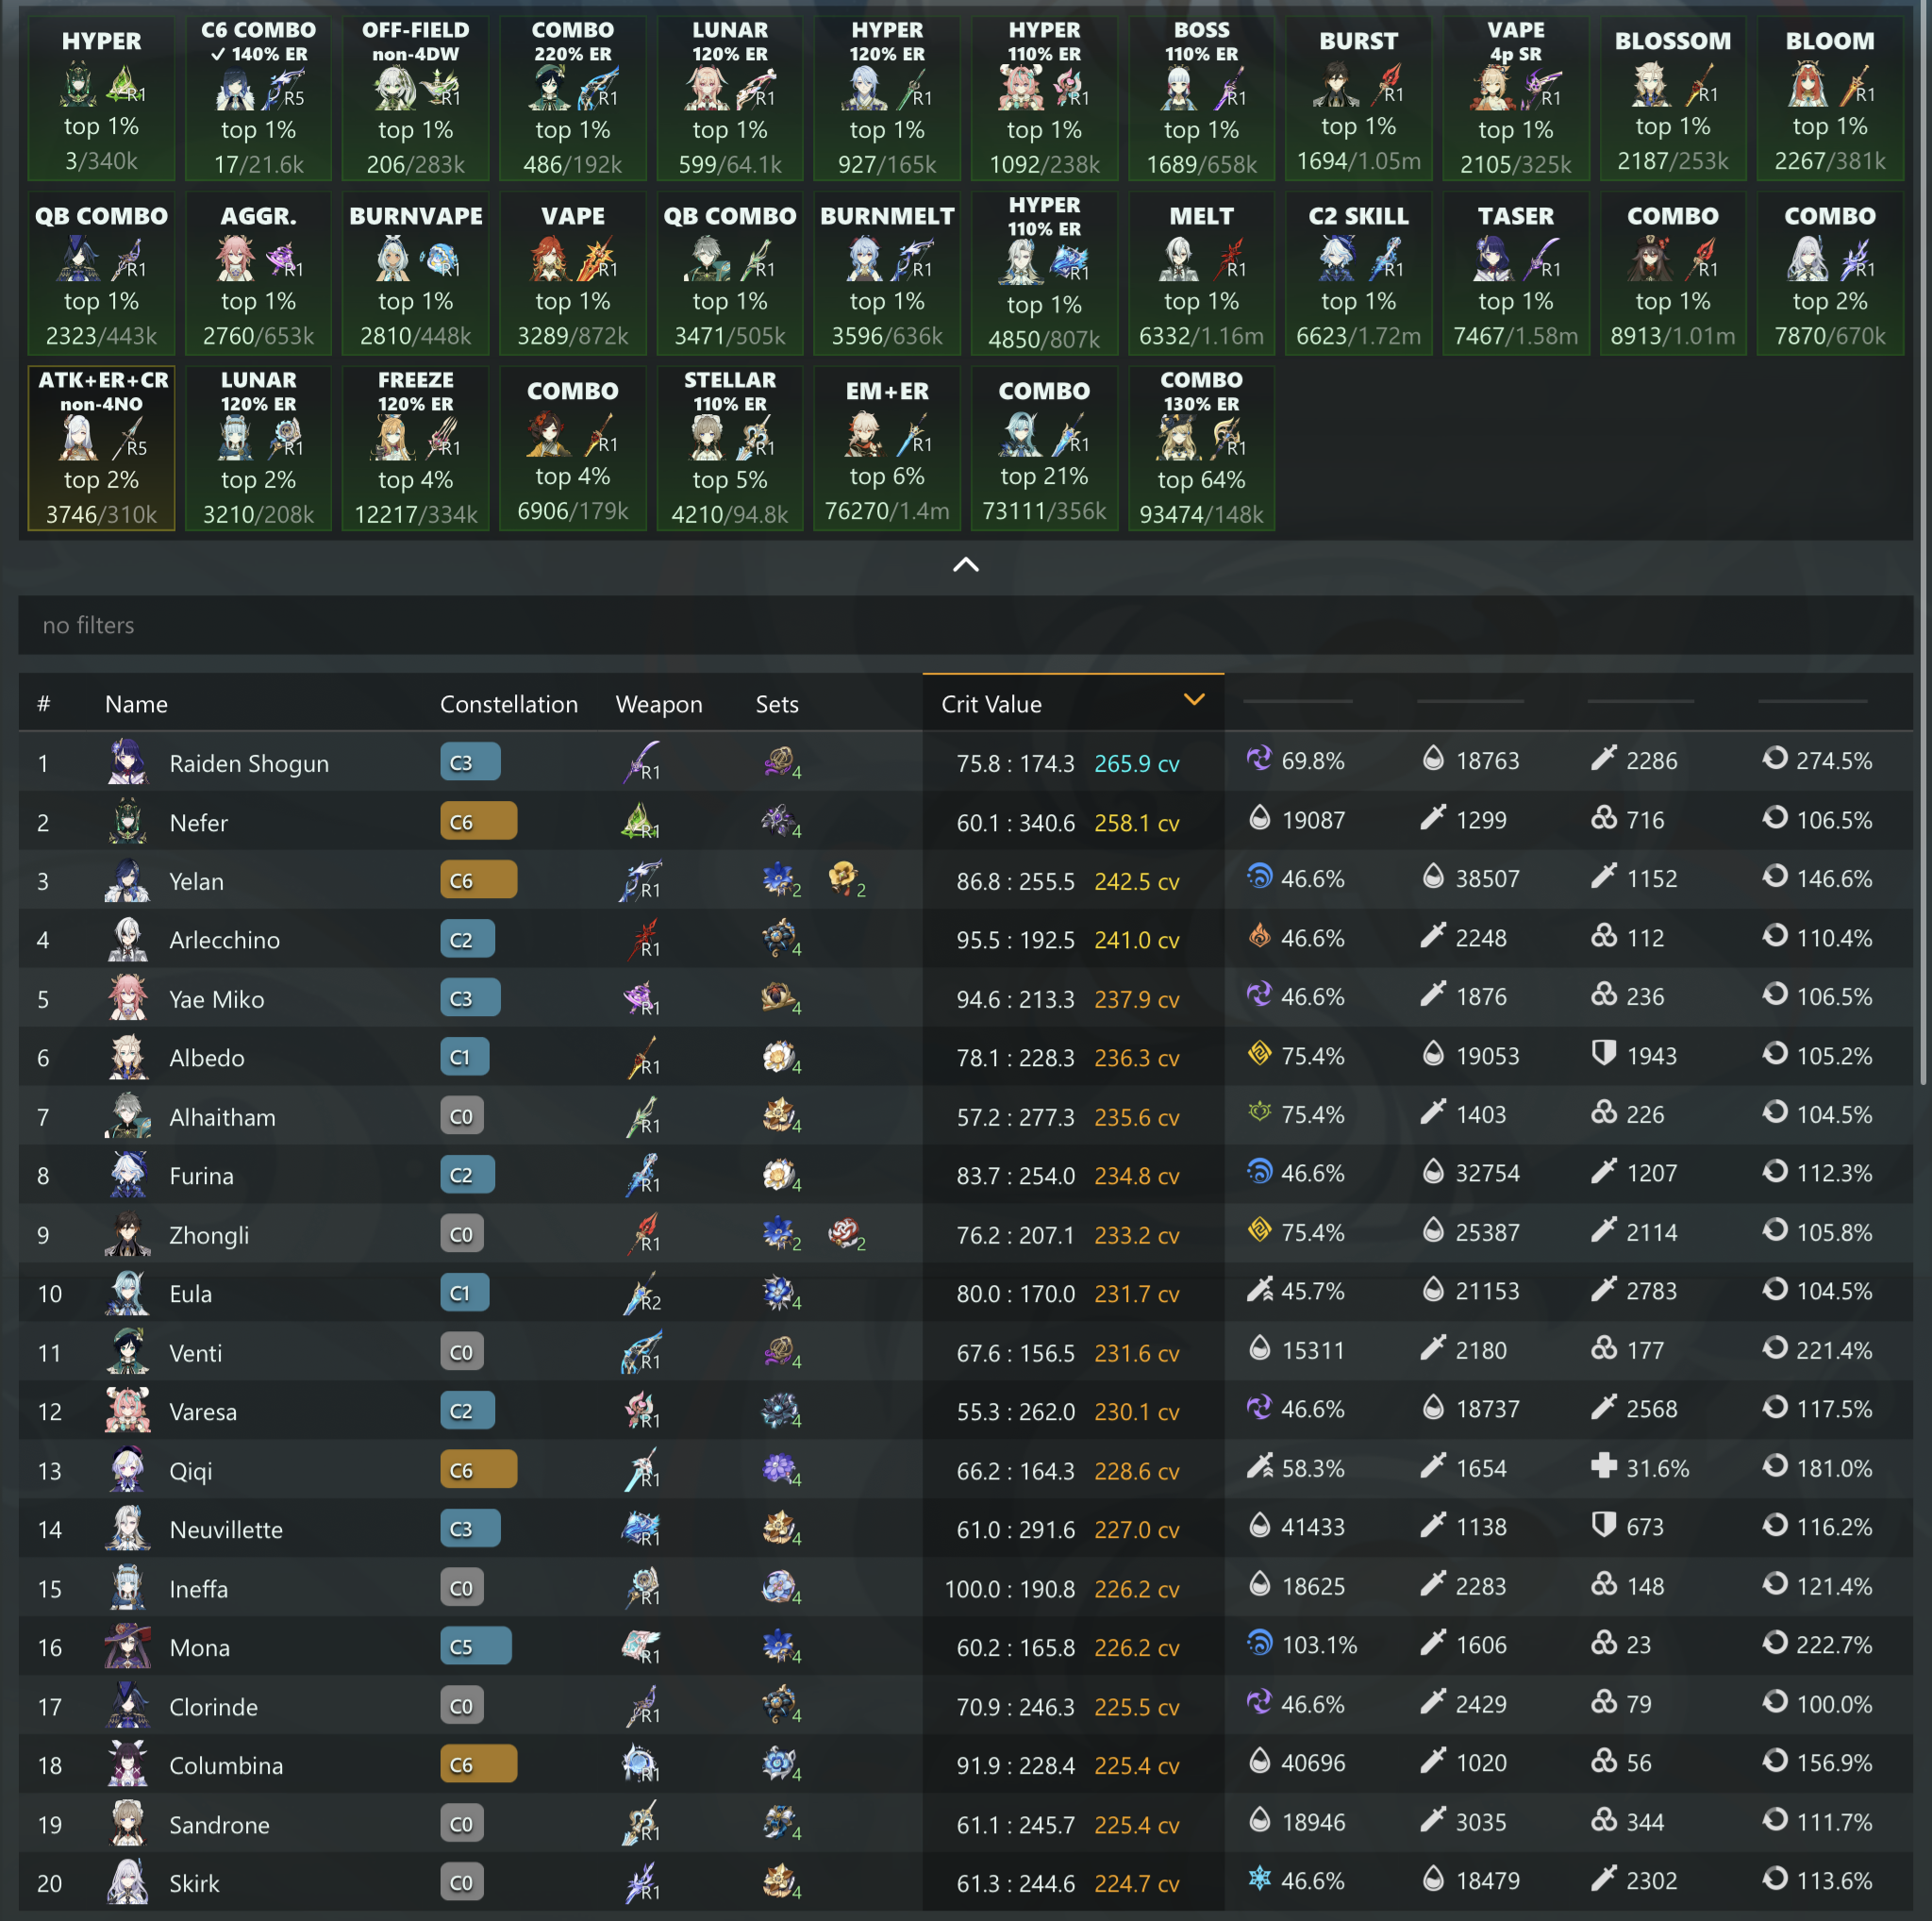
Task: Open the BURNVAPE leaderboard card
Action: pyautogui.click(x=415, y=273)
